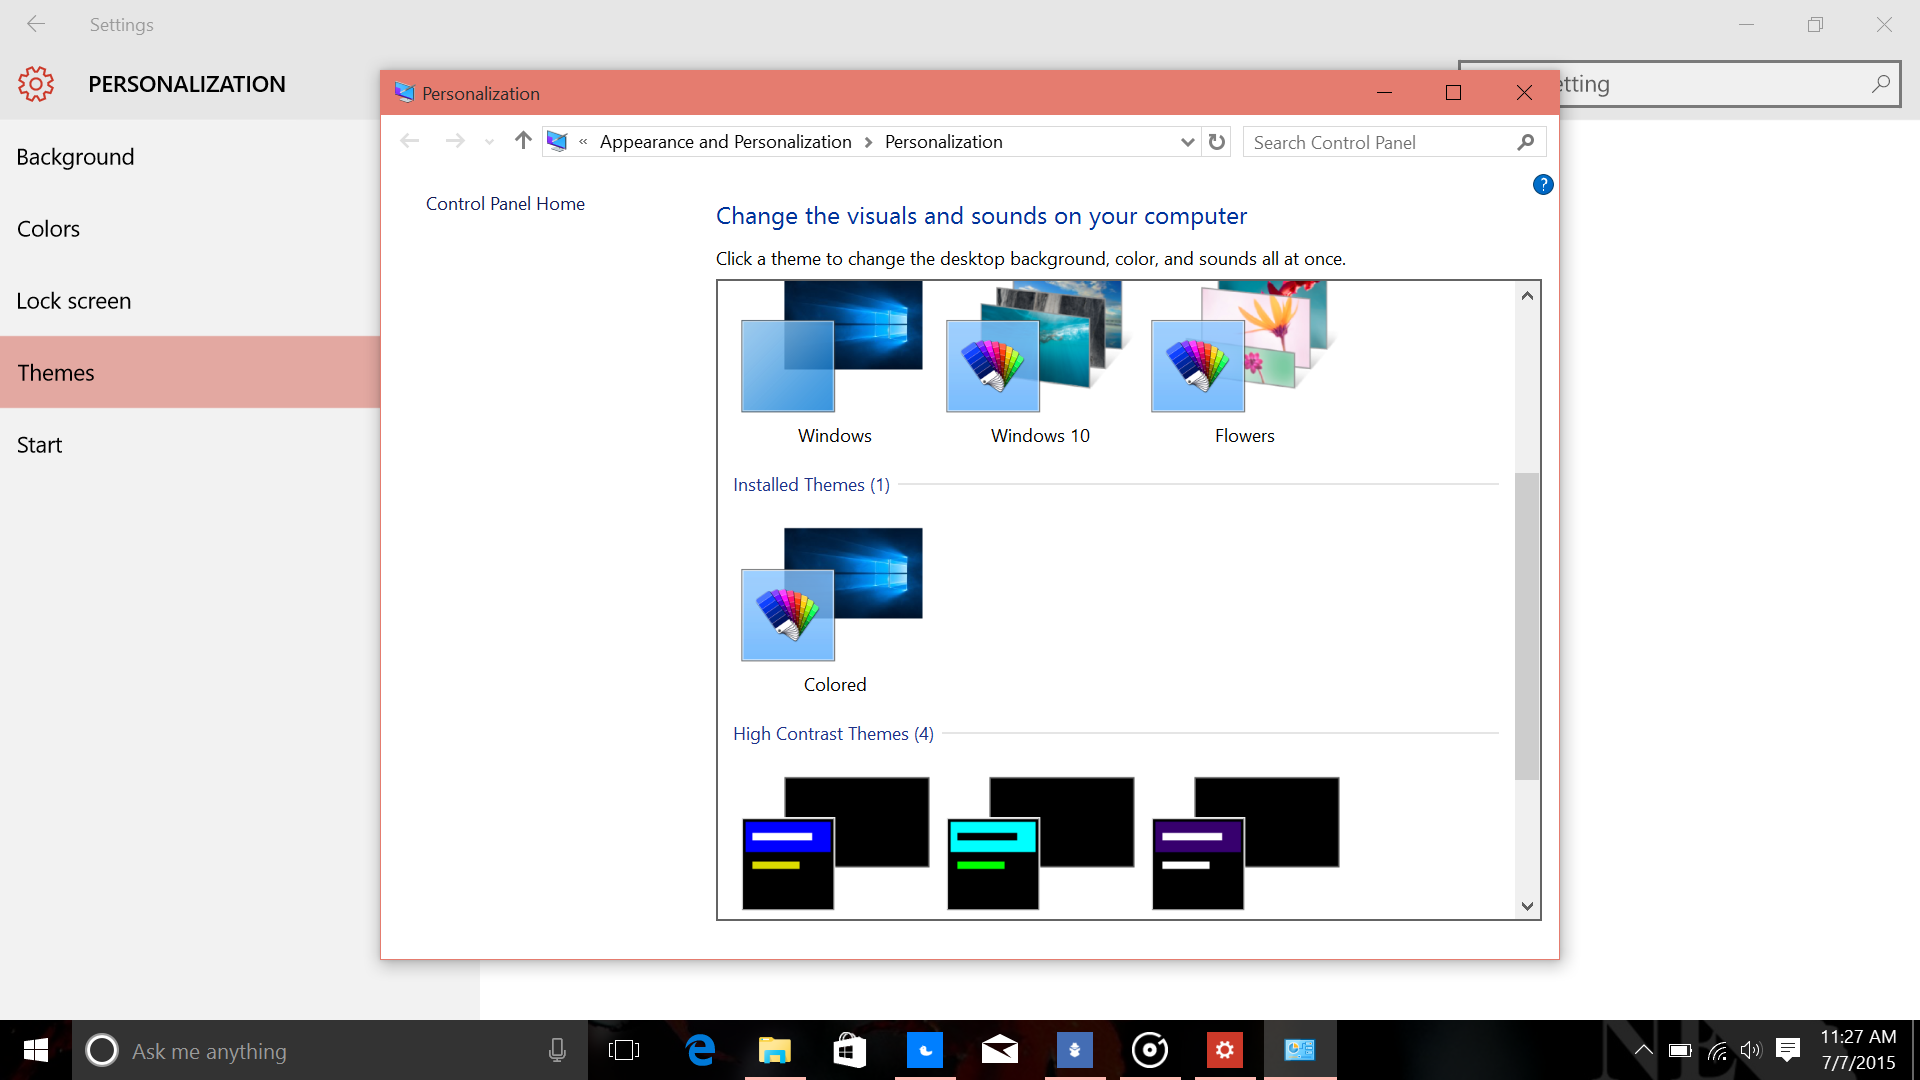Click the Settings search magnifier icon

point(1880,84)
